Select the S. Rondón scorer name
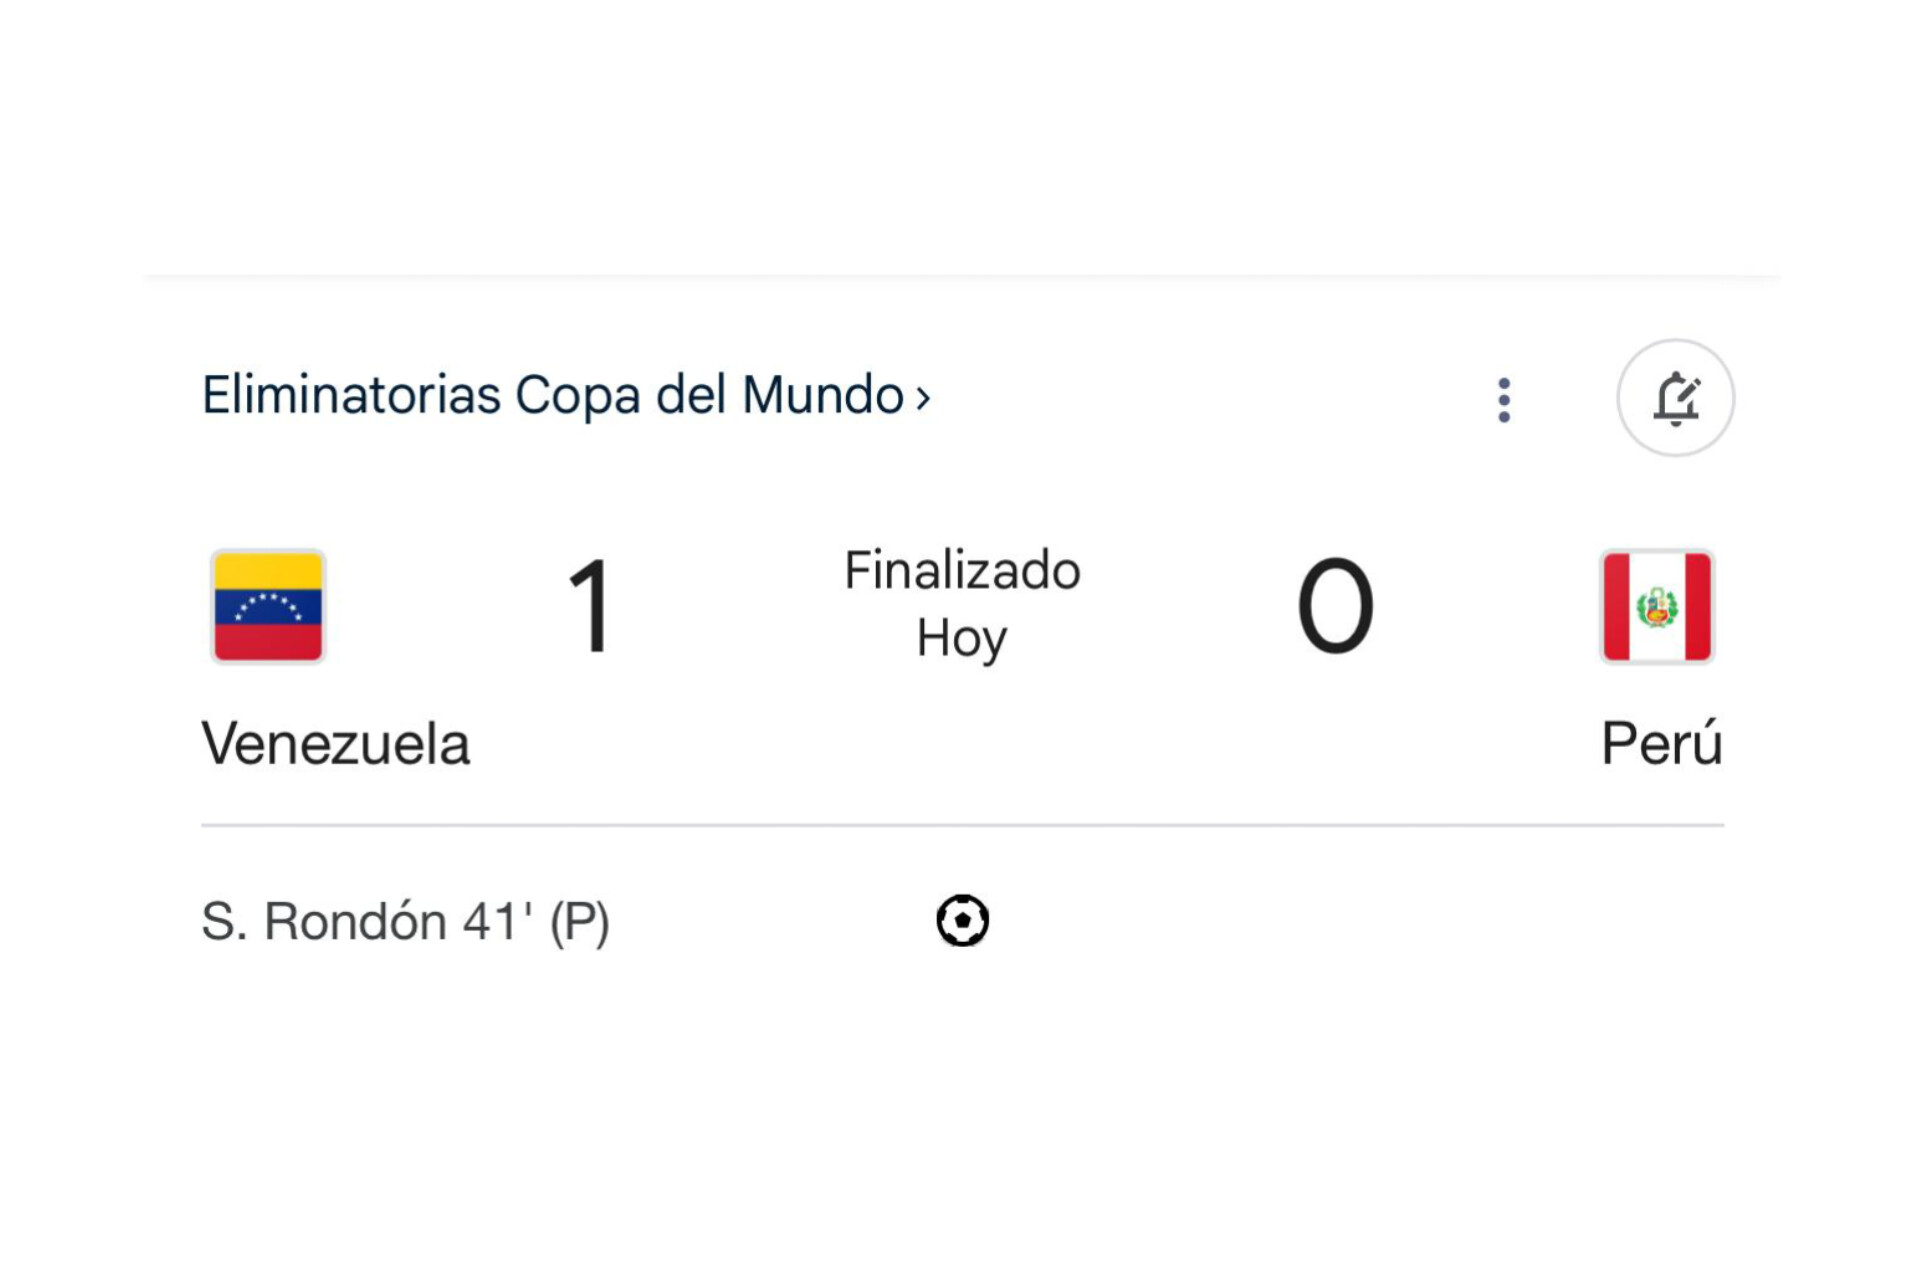This screenshot has width=1920, height=1279. pyautogui.click(x=324, y=921)
